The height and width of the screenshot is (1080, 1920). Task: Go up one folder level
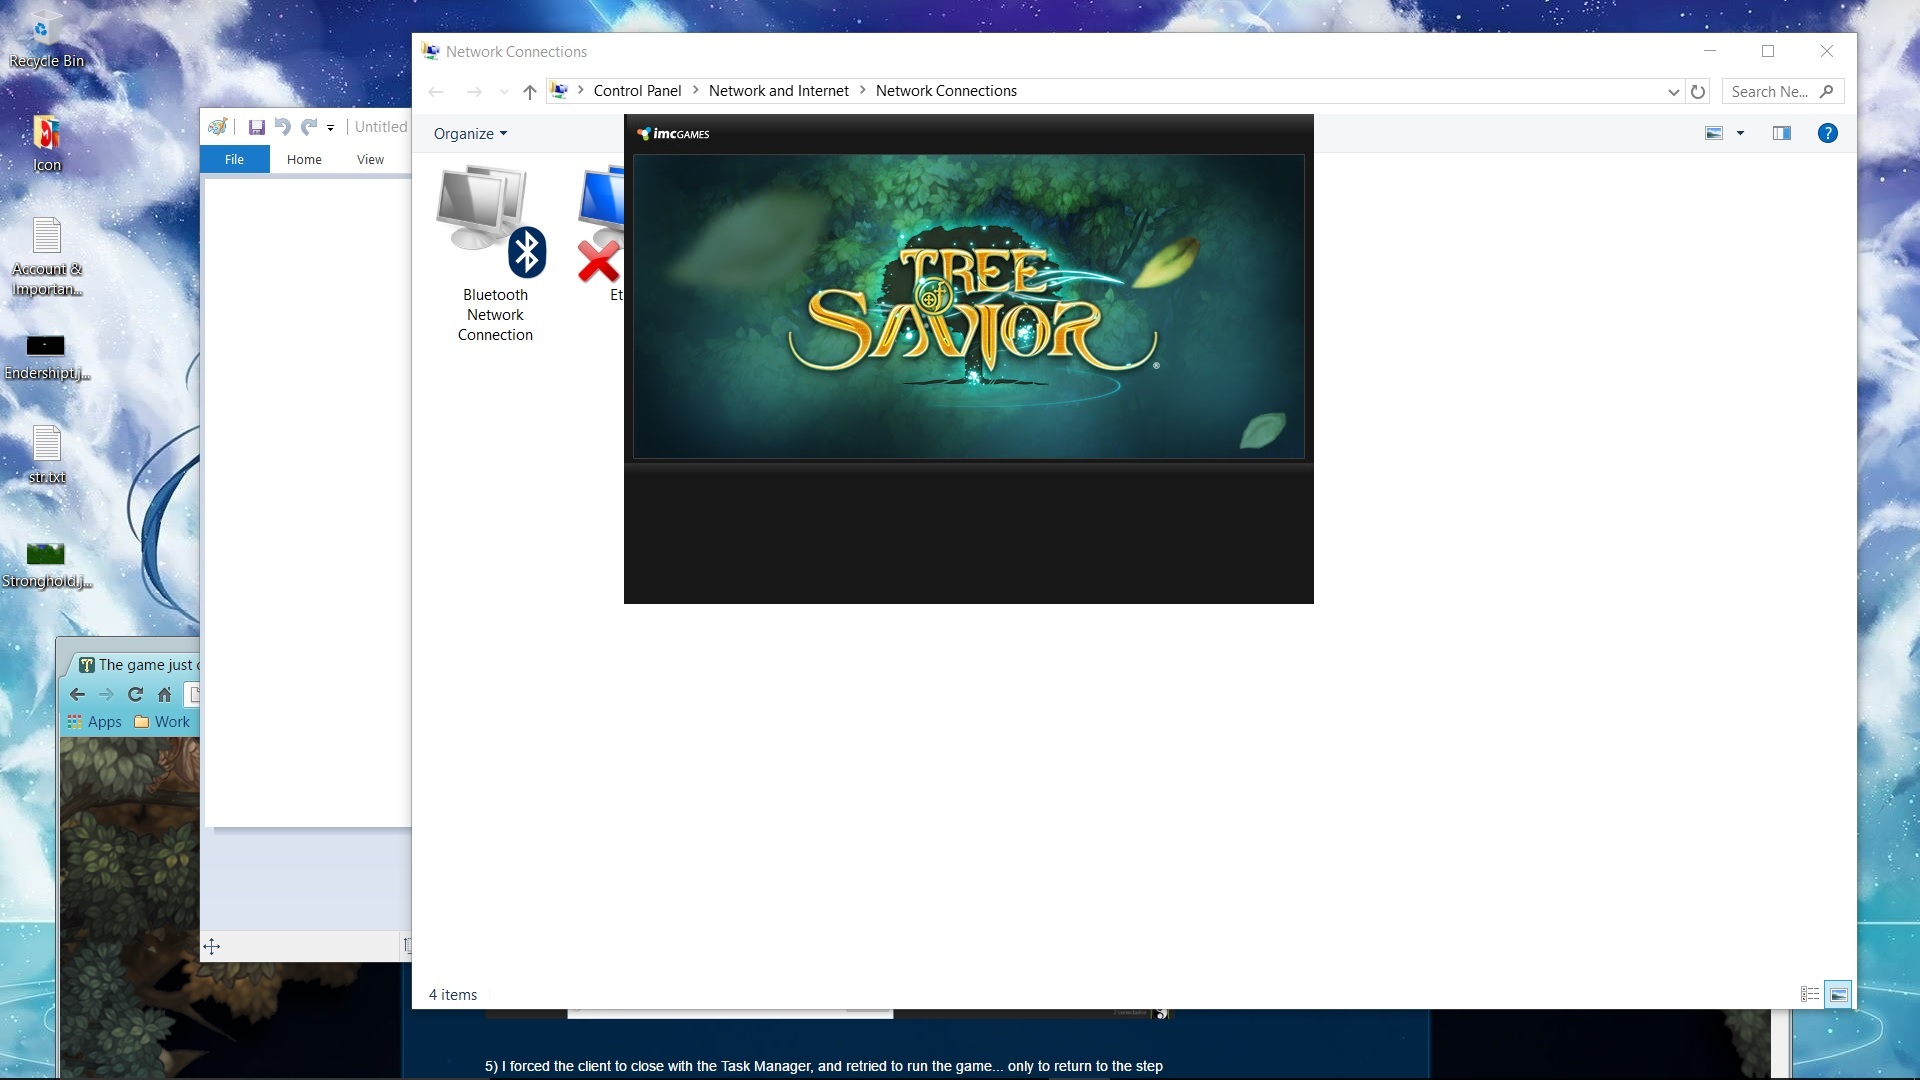[x=530, y=92]
